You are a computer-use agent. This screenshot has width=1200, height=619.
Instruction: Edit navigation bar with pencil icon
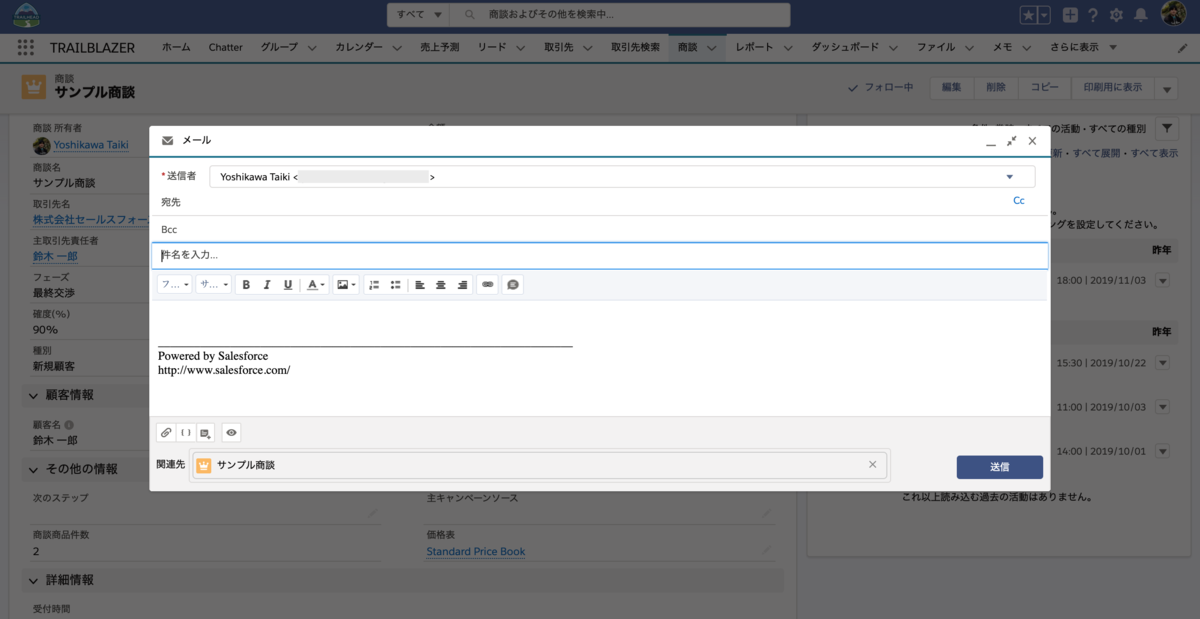click(1184, 47)
